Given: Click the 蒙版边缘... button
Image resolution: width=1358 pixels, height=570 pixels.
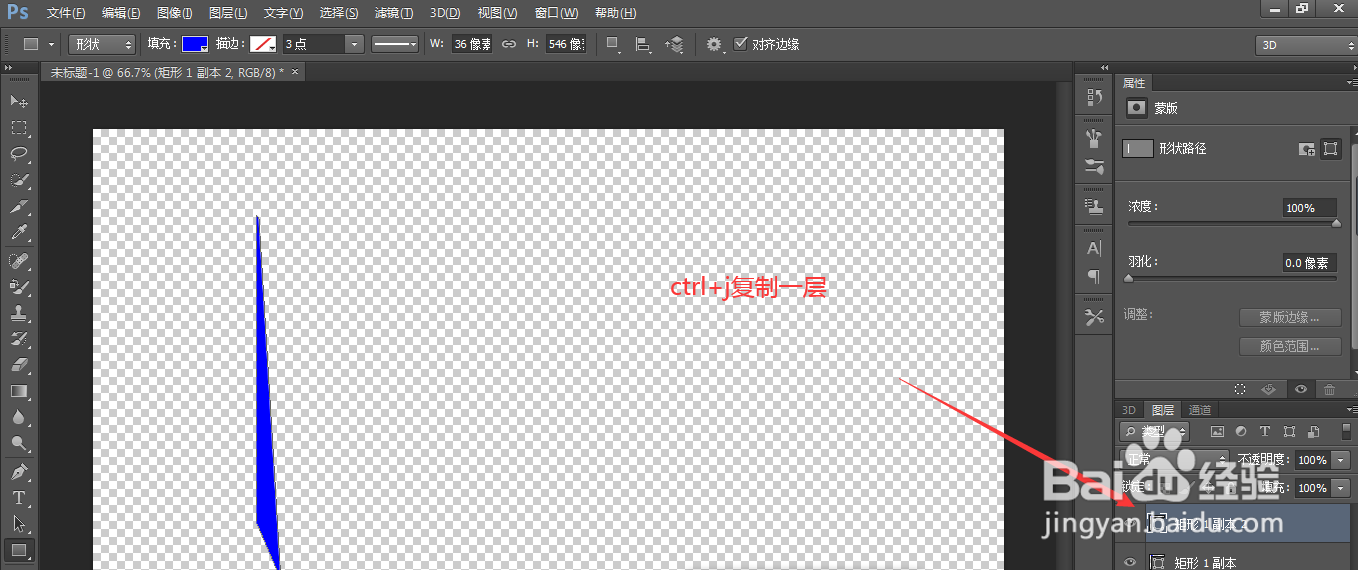Looking at the screenshot, I should click(1290, 317).
